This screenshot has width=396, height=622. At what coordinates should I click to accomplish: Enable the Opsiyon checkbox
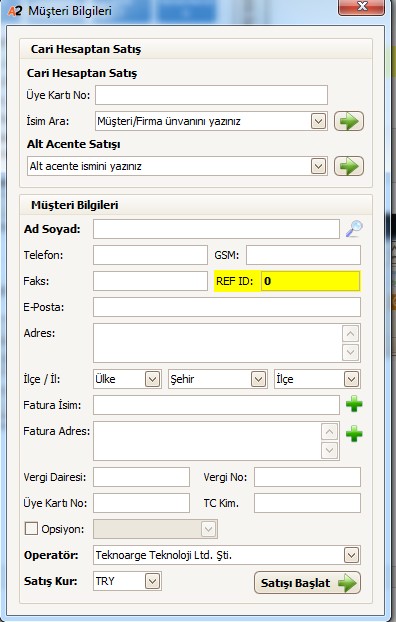click(x=31, y=528)
